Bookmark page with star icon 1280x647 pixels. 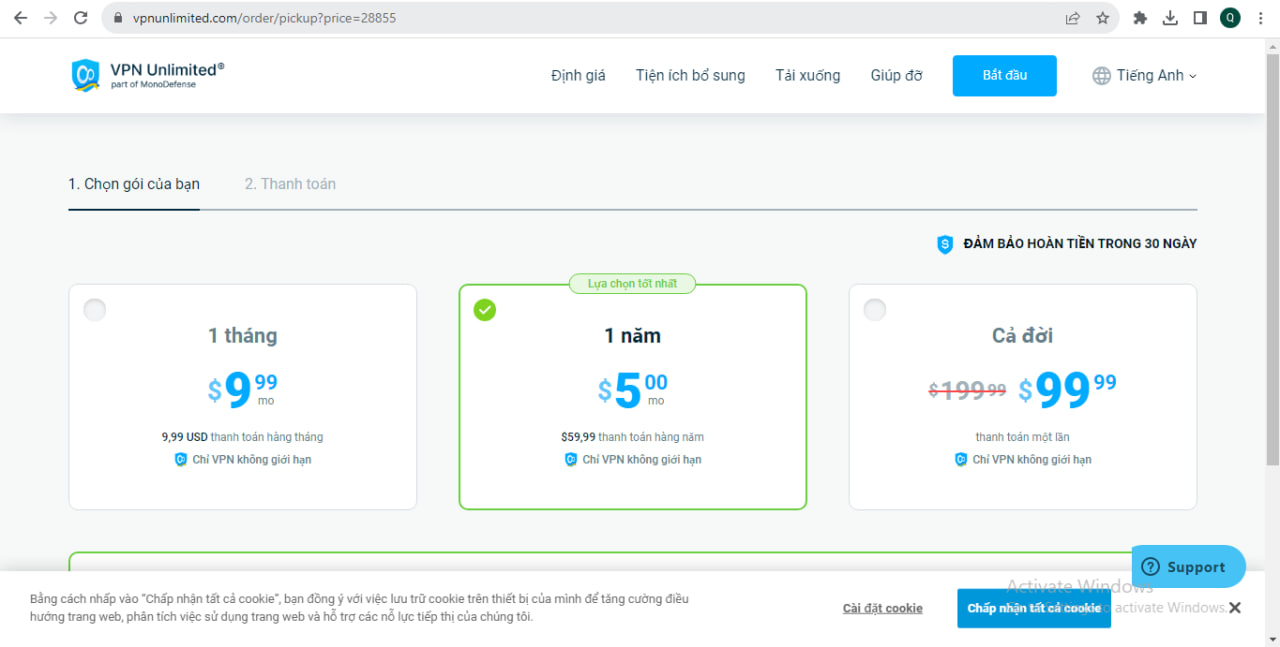click(1102, 18)
